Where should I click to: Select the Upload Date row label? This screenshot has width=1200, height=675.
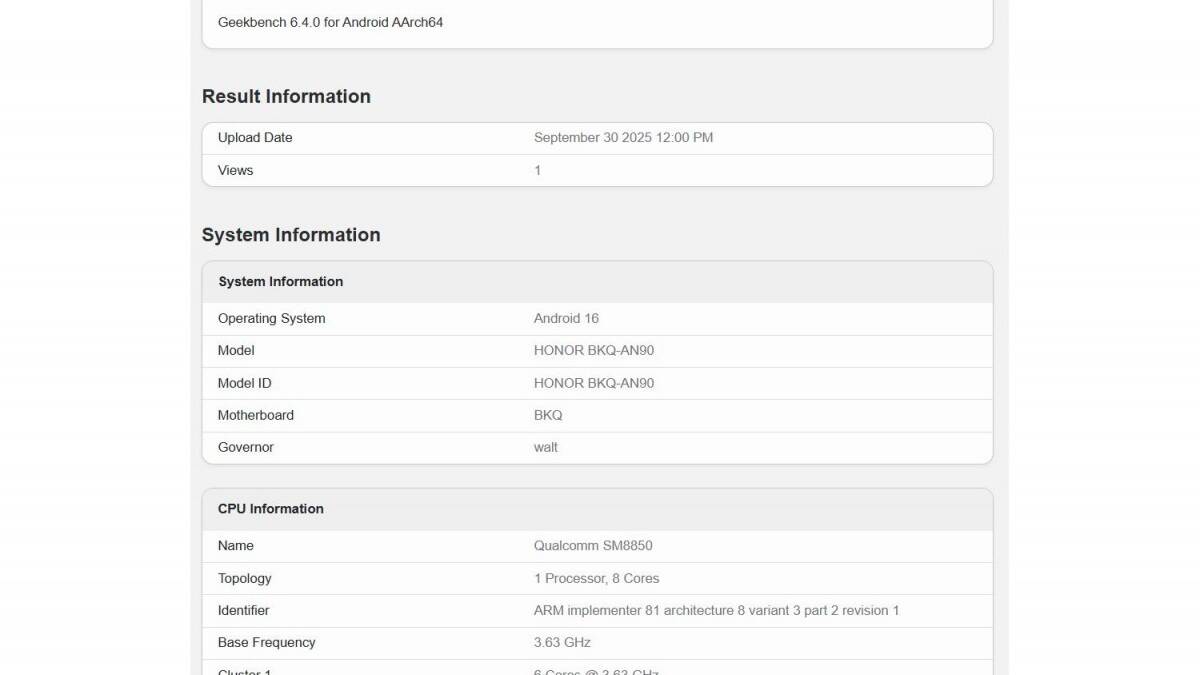click(255, 138)
